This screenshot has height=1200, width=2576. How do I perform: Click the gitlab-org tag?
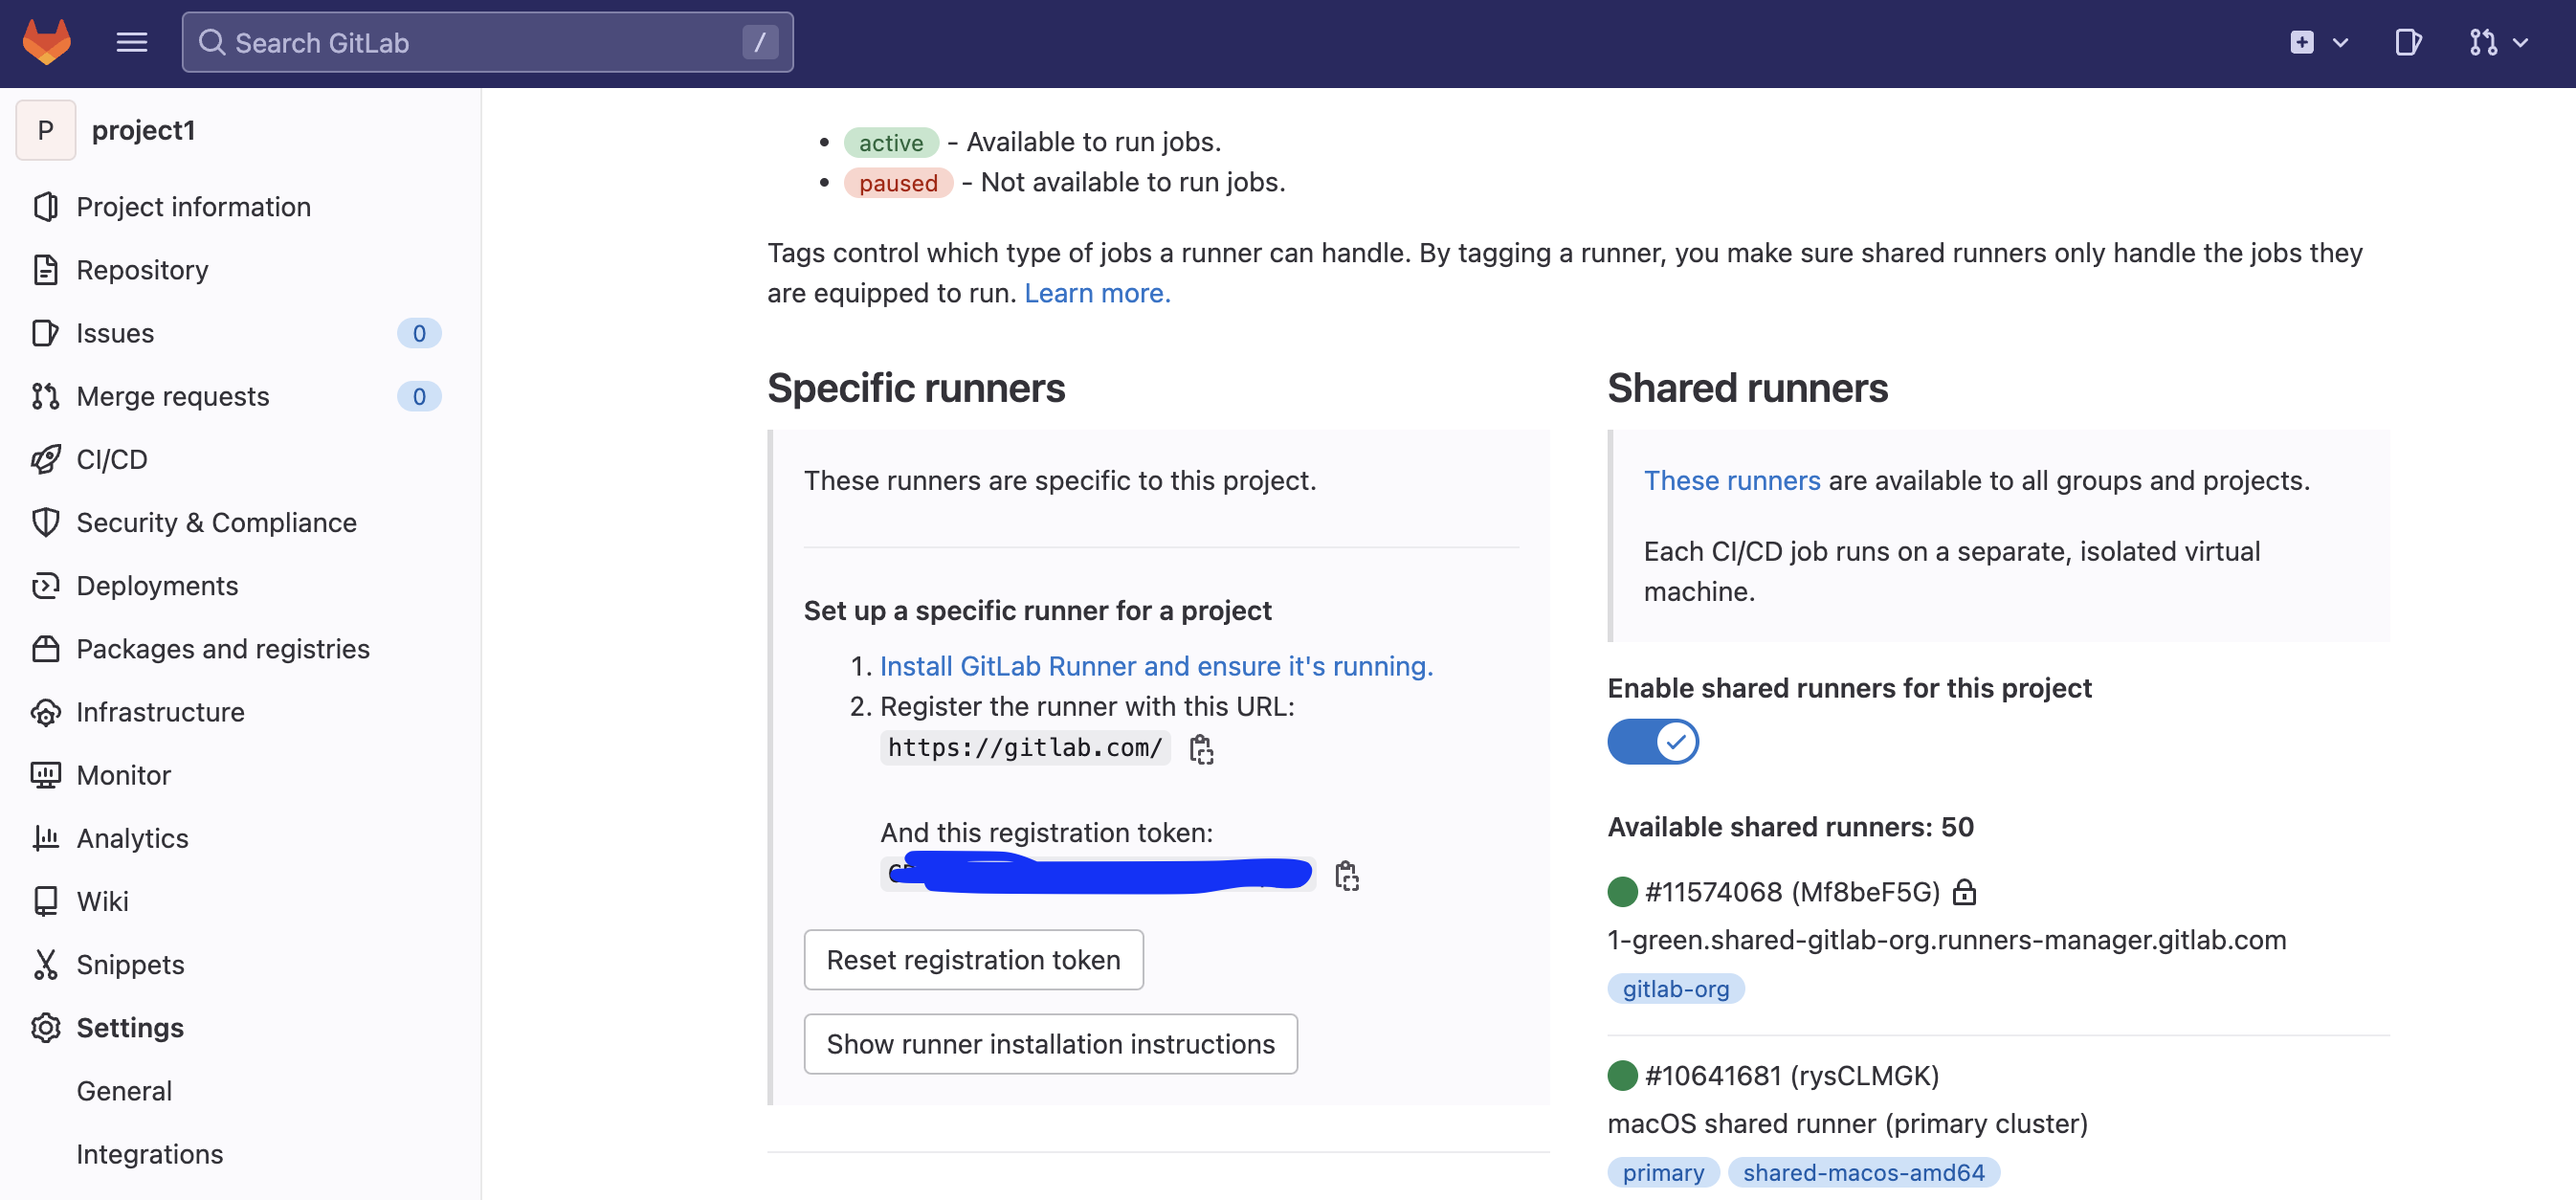[1676, 989]
